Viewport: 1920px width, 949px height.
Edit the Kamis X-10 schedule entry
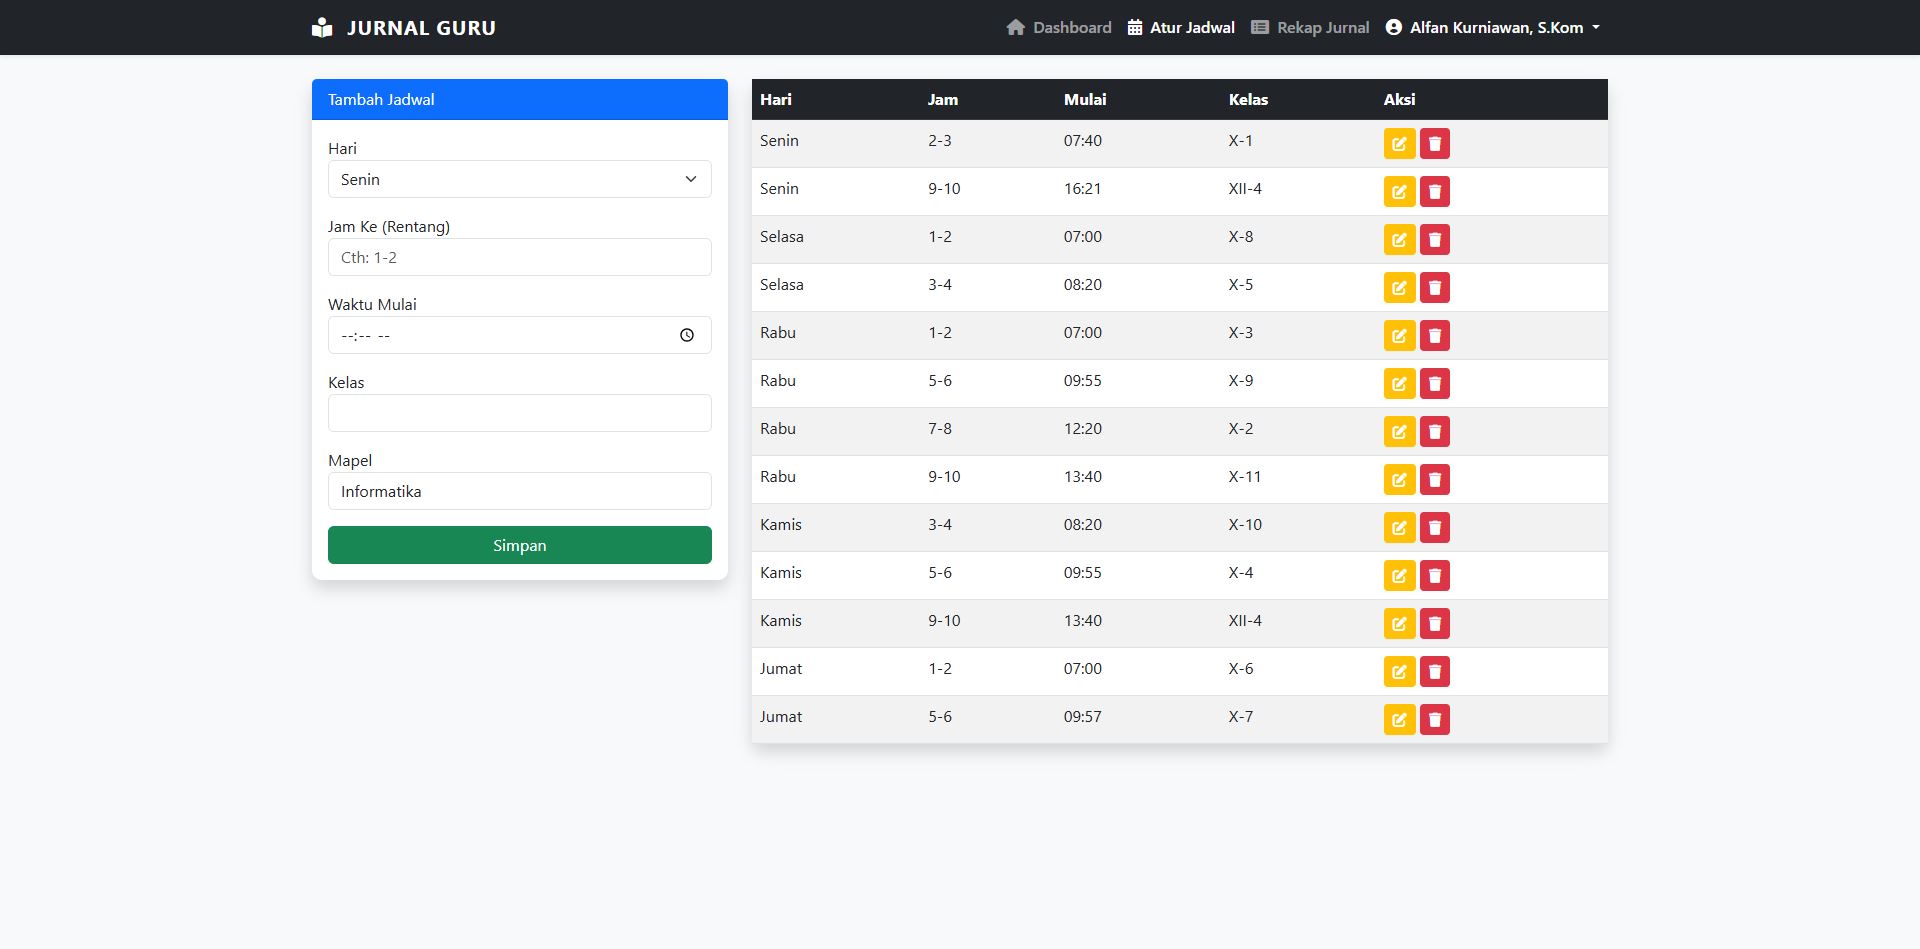(x=1399, y=528)
